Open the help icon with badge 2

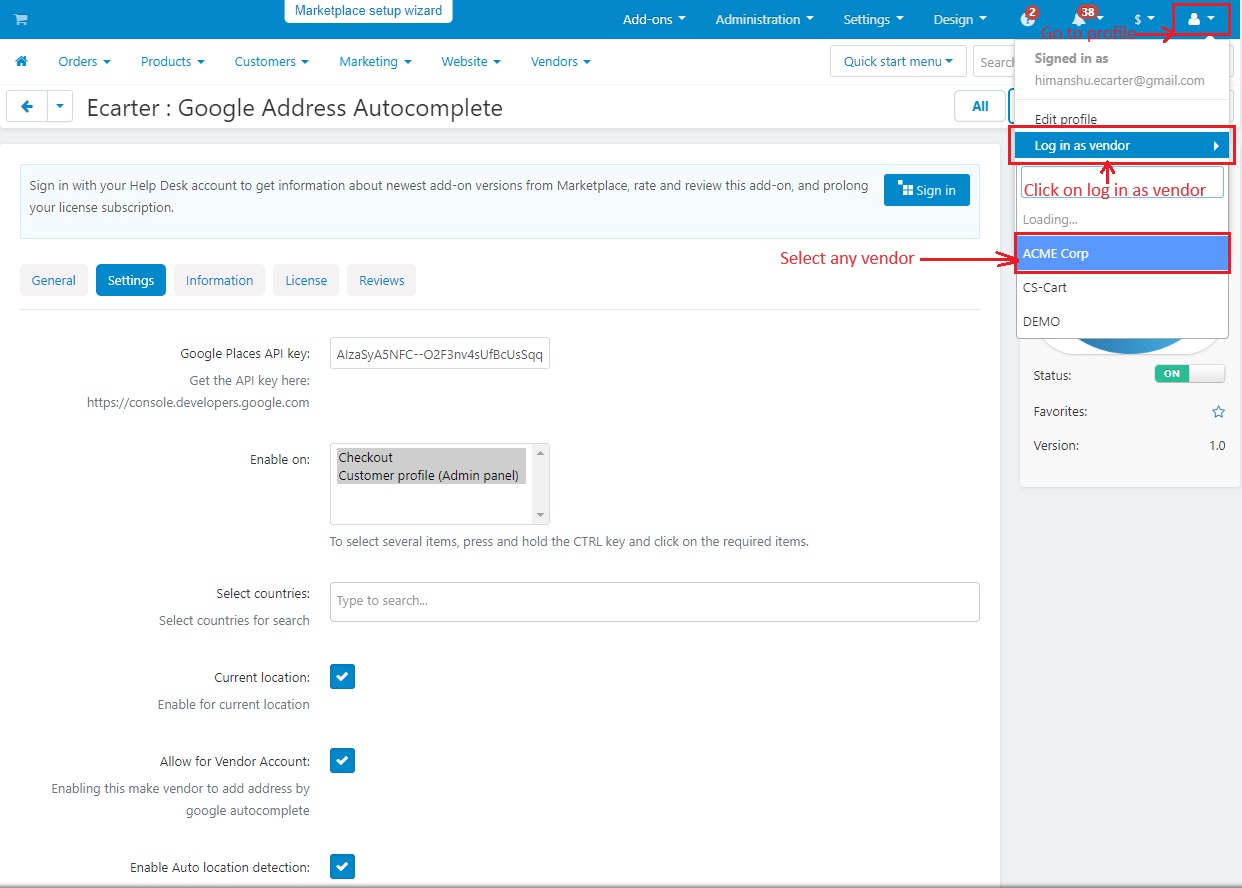[1027, 19]
